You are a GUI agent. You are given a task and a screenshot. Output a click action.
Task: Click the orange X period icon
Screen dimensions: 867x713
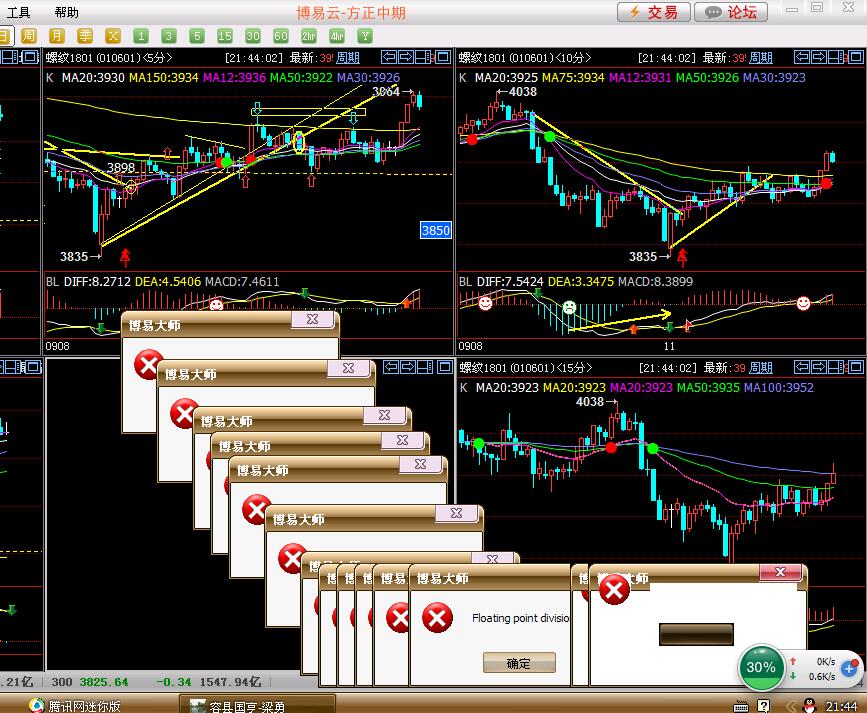click(113, 36)
